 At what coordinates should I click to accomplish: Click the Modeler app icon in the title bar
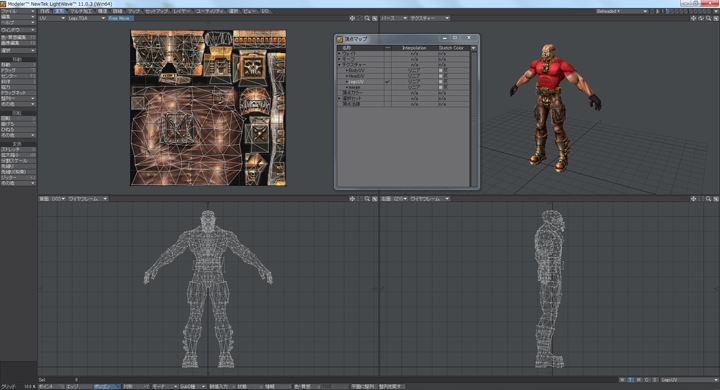(3, 4)
